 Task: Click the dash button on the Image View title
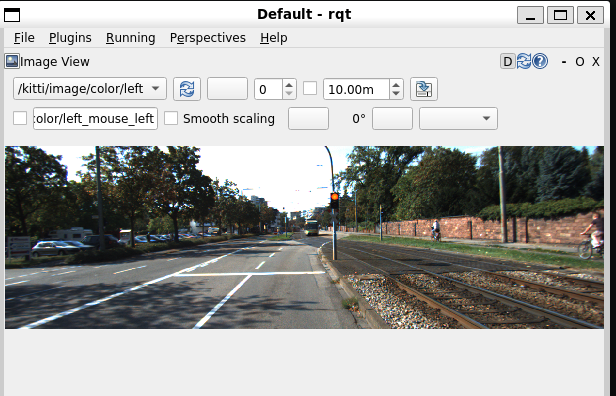tap(564, 62)
